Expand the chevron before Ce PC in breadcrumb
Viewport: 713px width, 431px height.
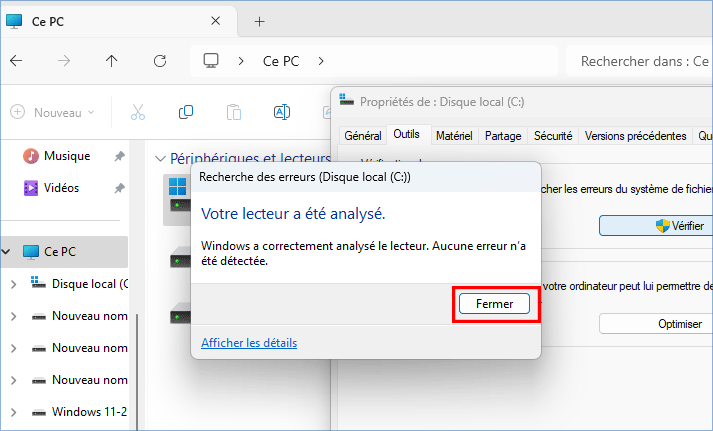point(241,61)
